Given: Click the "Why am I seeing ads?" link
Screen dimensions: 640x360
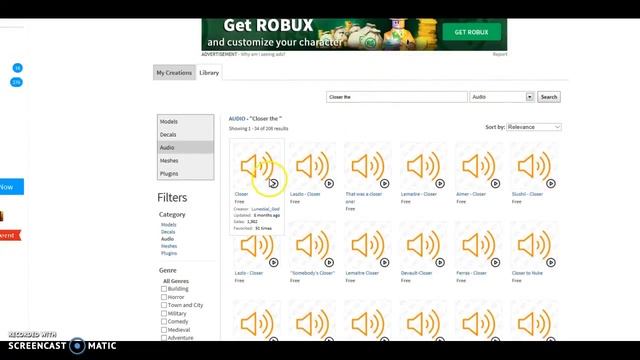Looking at the screenshot, I should (263, 54).
